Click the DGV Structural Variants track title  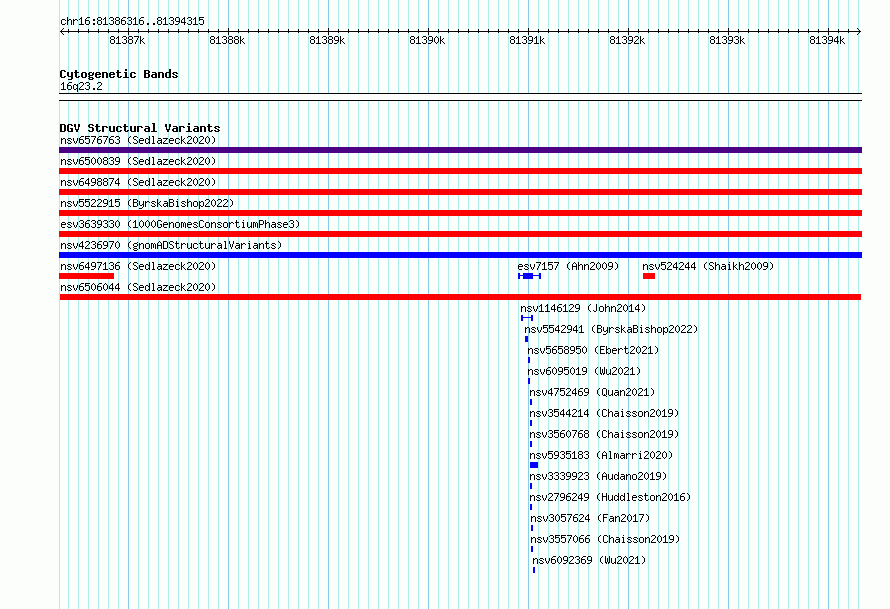tap(140, 128)
